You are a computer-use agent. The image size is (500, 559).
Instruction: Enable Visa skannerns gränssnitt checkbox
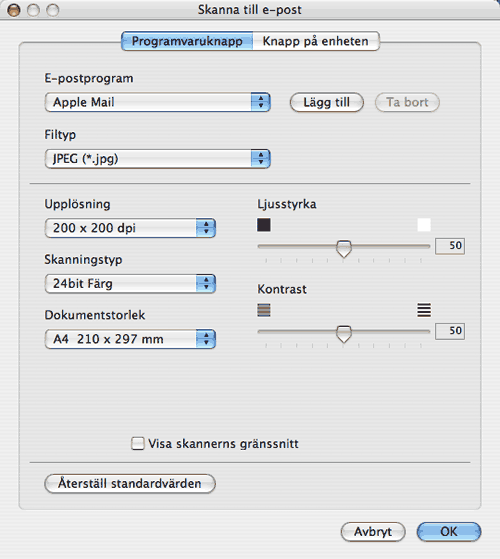pyautogui.click(x=138, y=443)
